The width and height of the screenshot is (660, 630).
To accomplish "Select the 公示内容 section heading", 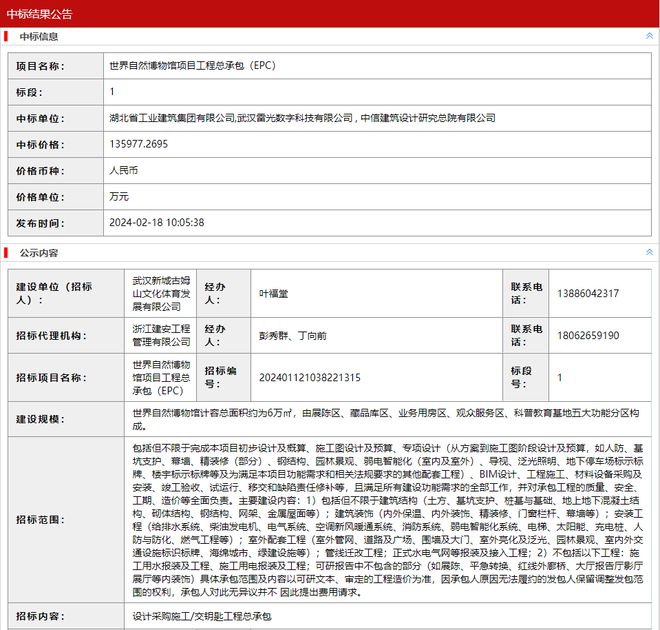I will (39, 253).
